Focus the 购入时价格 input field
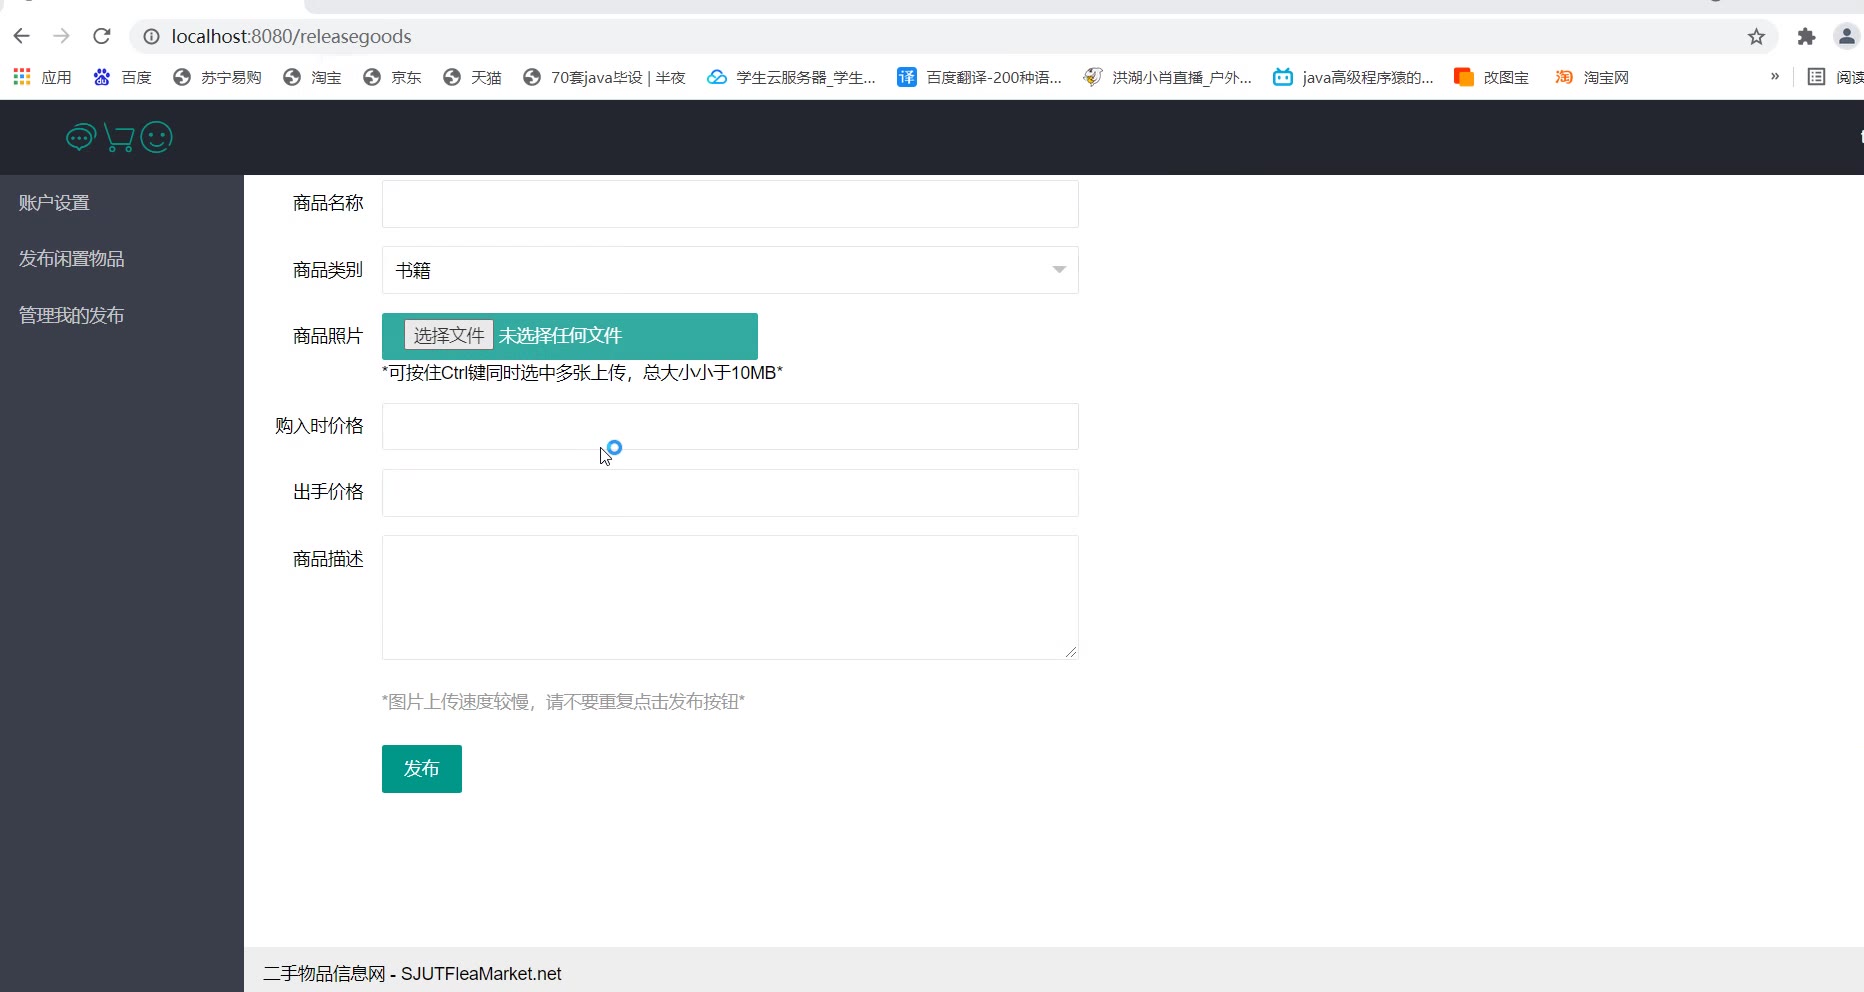The height and width of the screenshot is (992, 1864). (730, 427)
